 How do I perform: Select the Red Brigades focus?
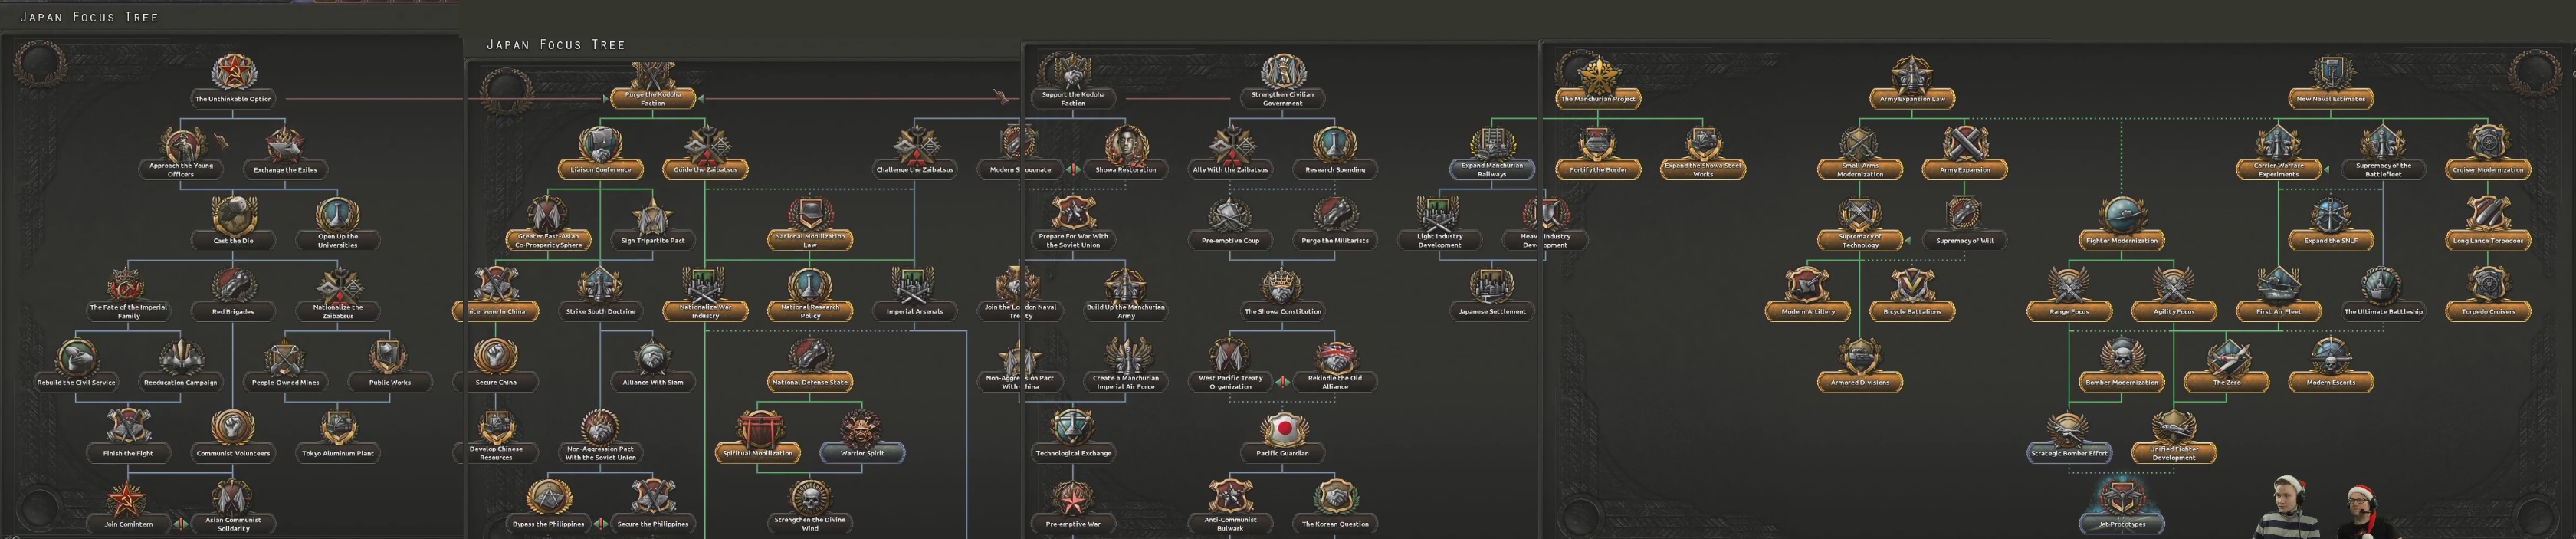pyautogui.click(x=233, y=295)
